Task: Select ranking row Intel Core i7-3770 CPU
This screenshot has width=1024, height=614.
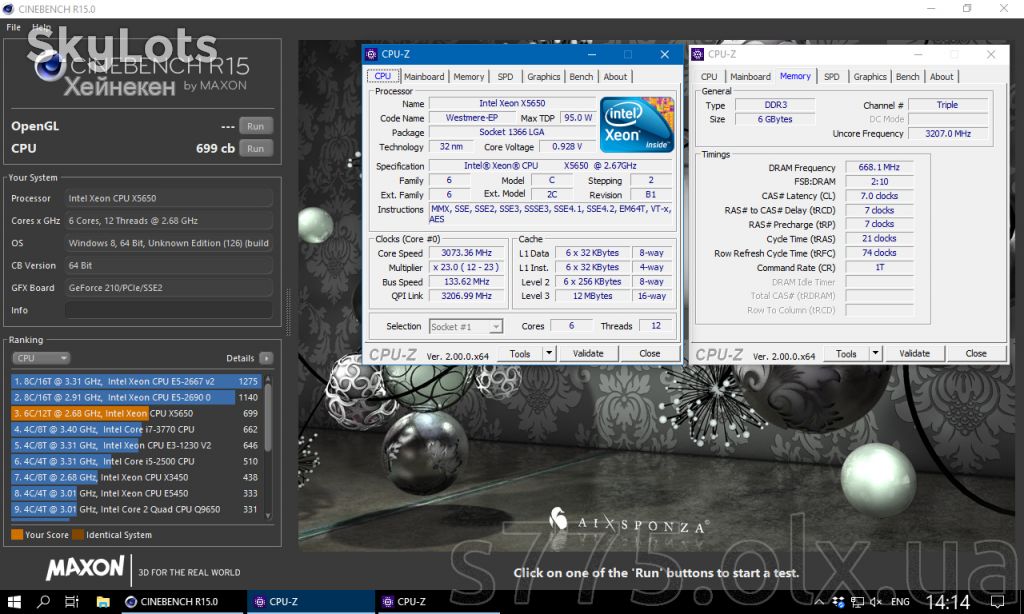Action: pyautogui.click(x=136, y=429)
